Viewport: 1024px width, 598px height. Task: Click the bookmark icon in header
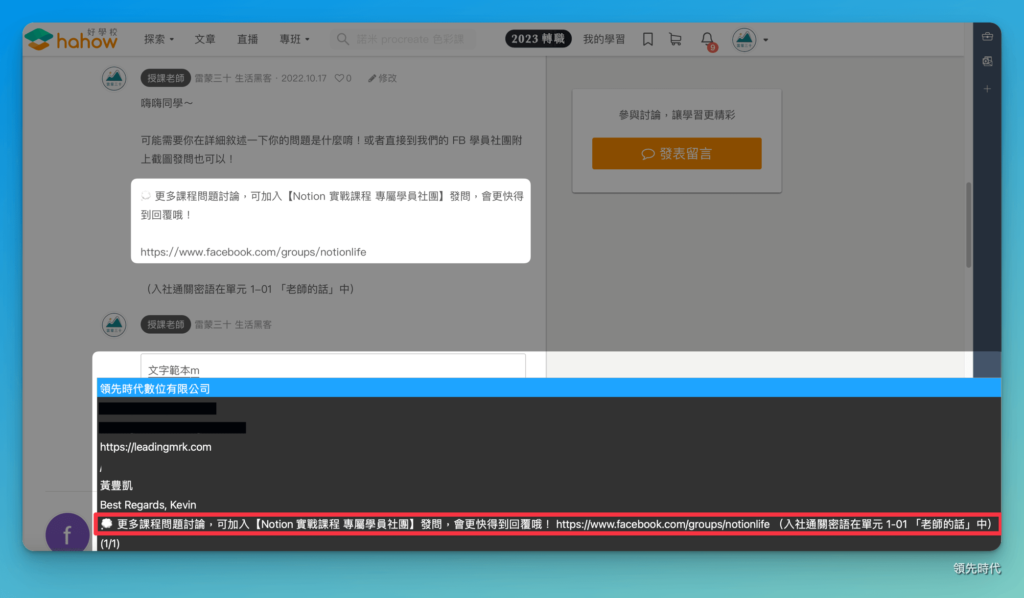coord(647,39)
